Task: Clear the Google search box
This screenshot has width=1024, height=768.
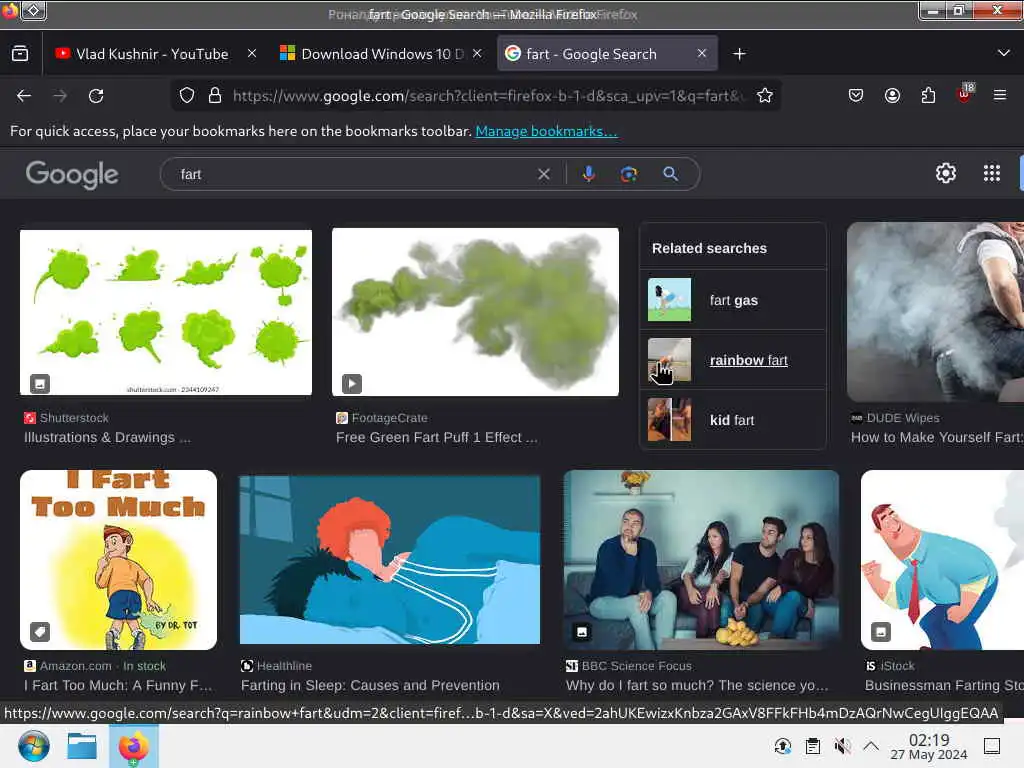Action: click(x=543, y=174)
